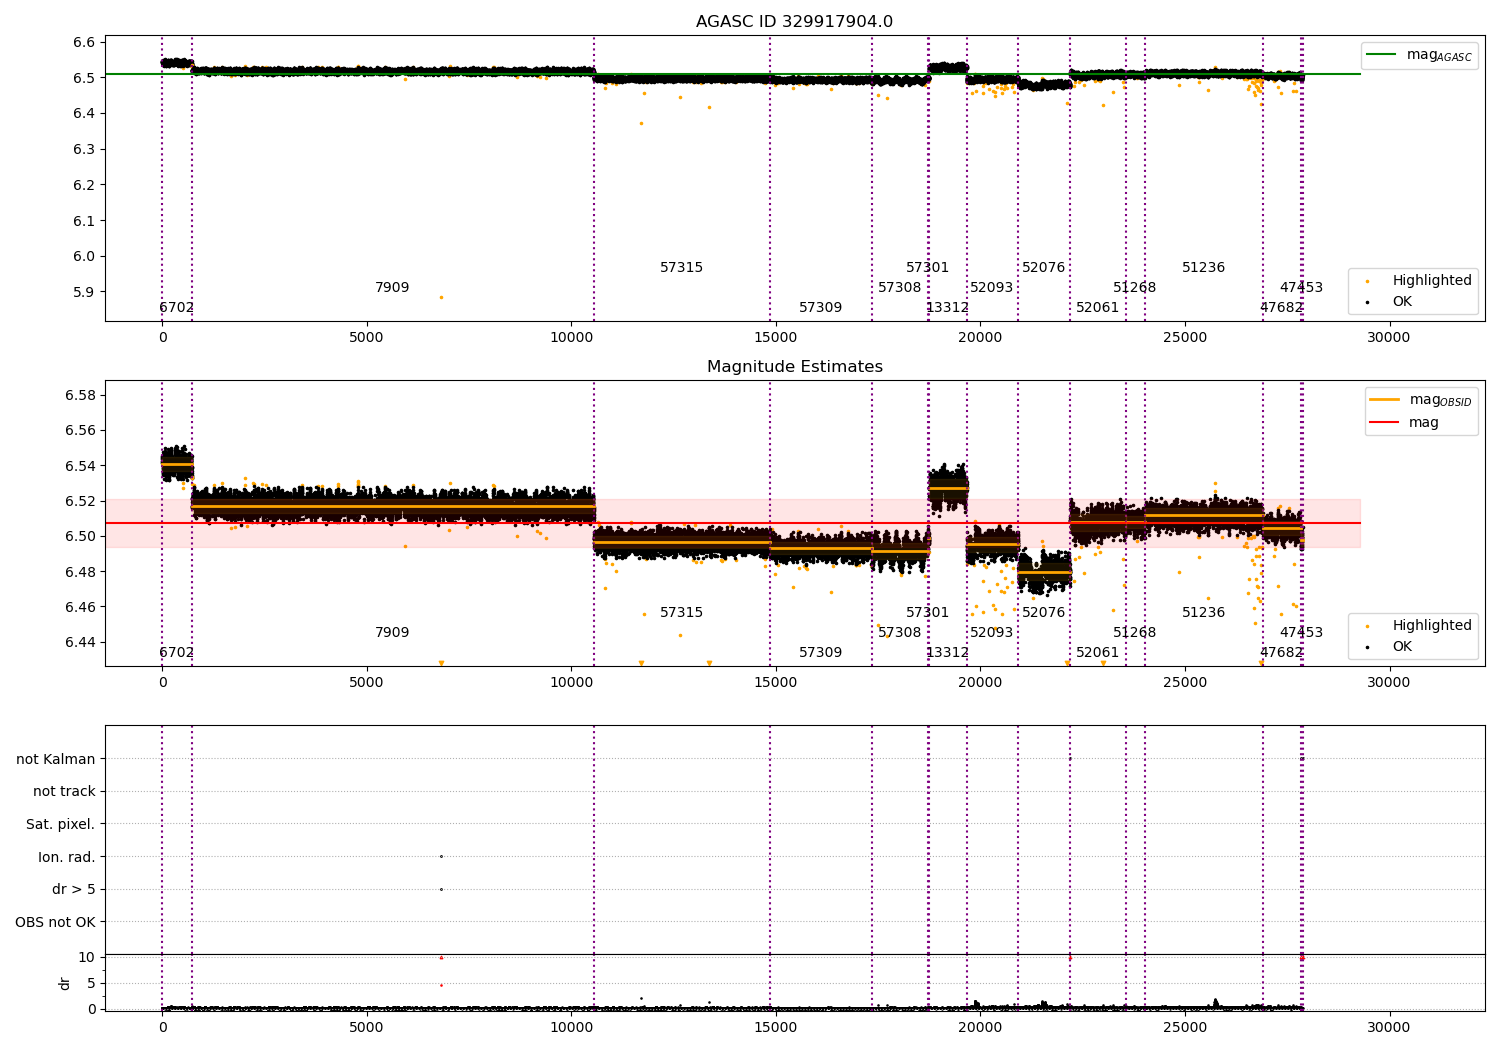Click the 10 tick on the dr axis
Screen dimensions: 1500x1050
(x=87, y=957)
